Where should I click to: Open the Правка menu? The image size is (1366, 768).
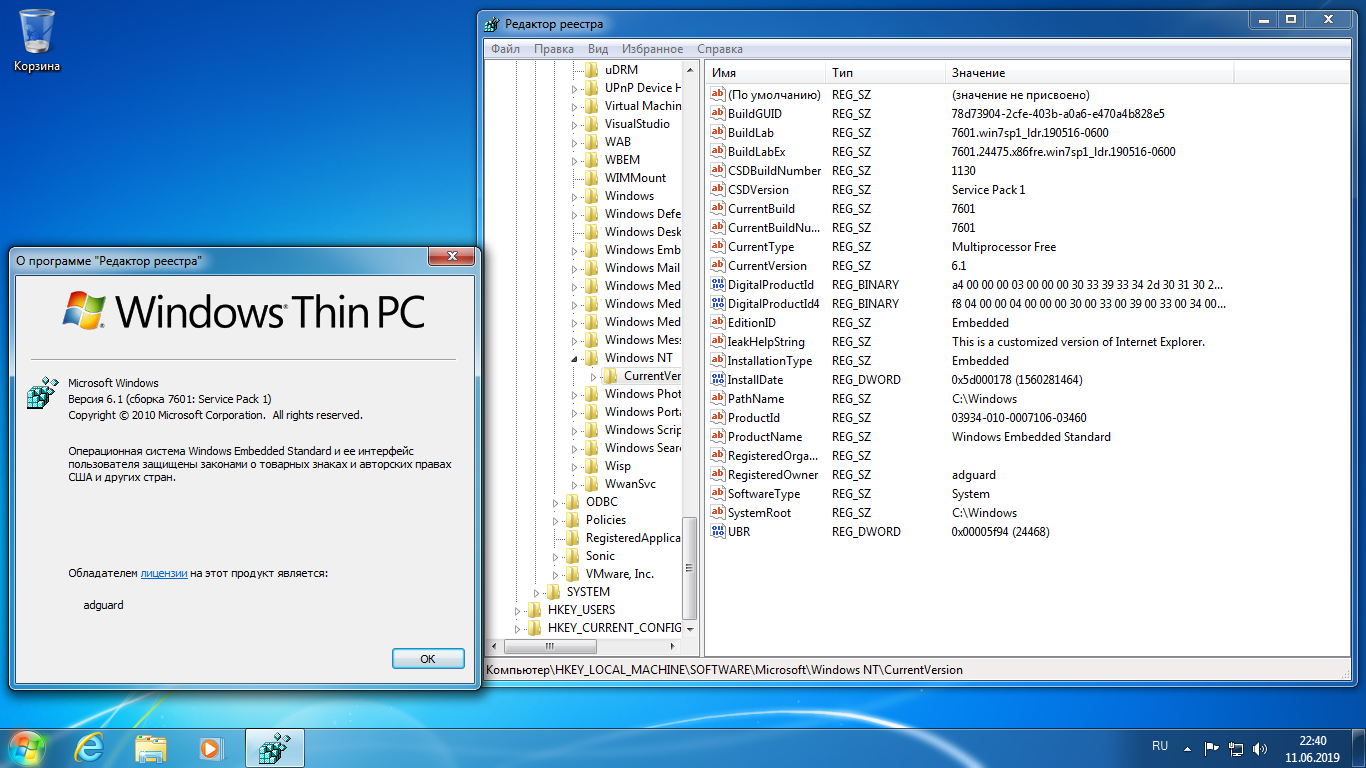click(554, 49)
